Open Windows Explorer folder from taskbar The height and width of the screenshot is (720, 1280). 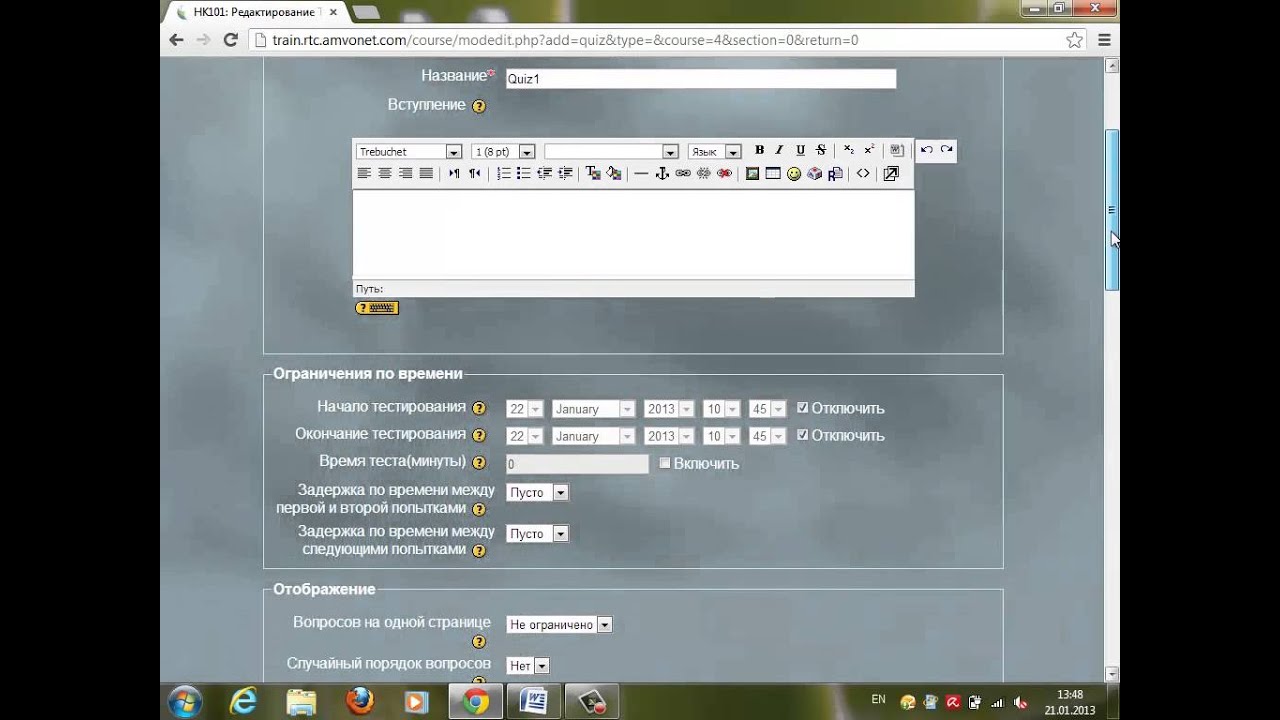point(301,702)
